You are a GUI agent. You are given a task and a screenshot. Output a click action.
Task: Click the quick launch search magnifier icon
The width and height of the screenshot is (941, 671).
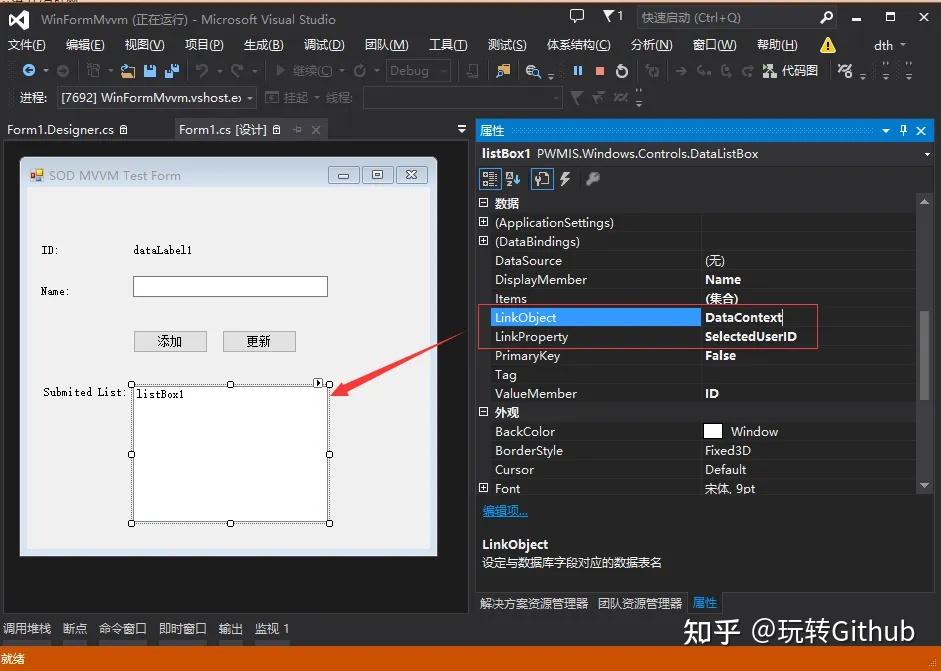coord(826,18)
